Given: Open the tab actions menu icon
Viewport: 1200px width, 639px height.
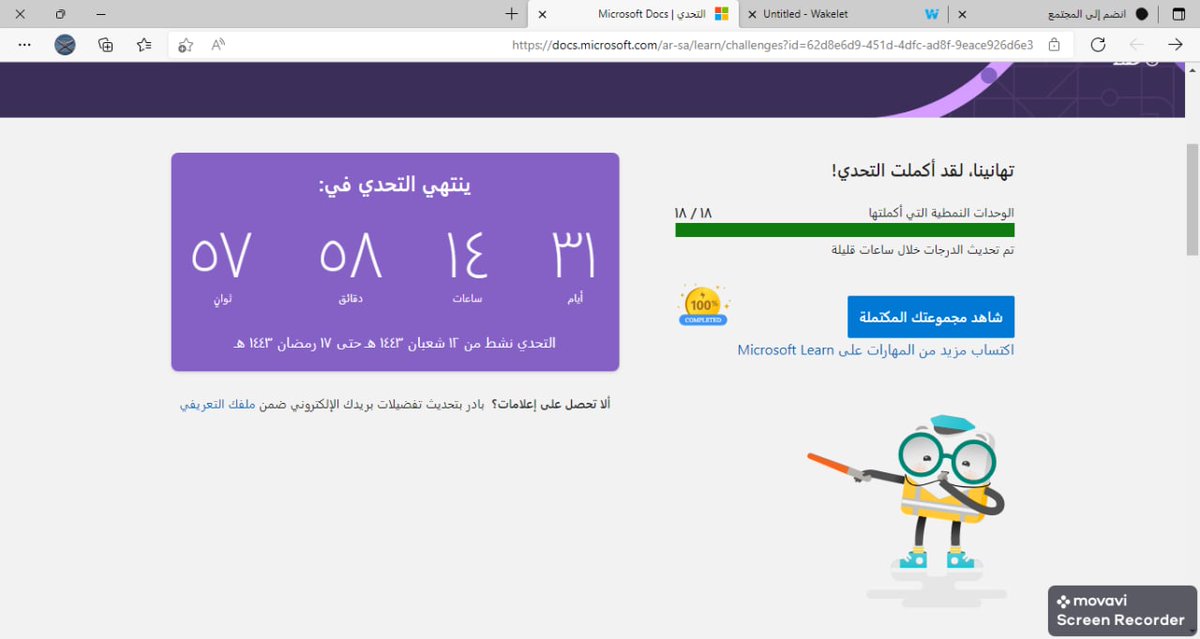Looking at the screenshot, I should pos(1178,14).
